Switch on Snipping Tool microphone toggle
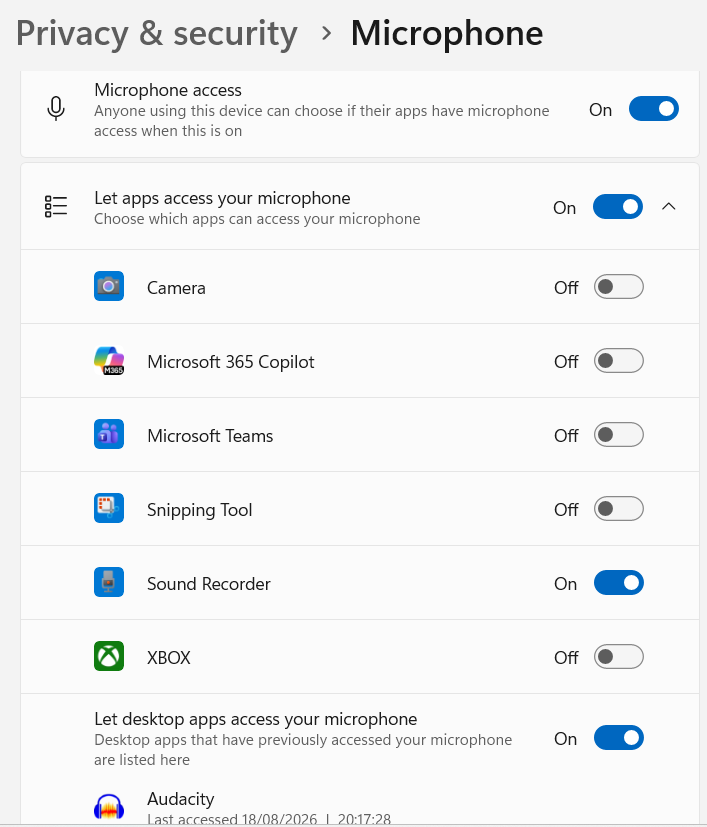This screenshot has width=707, height=827. coord(619,509)
